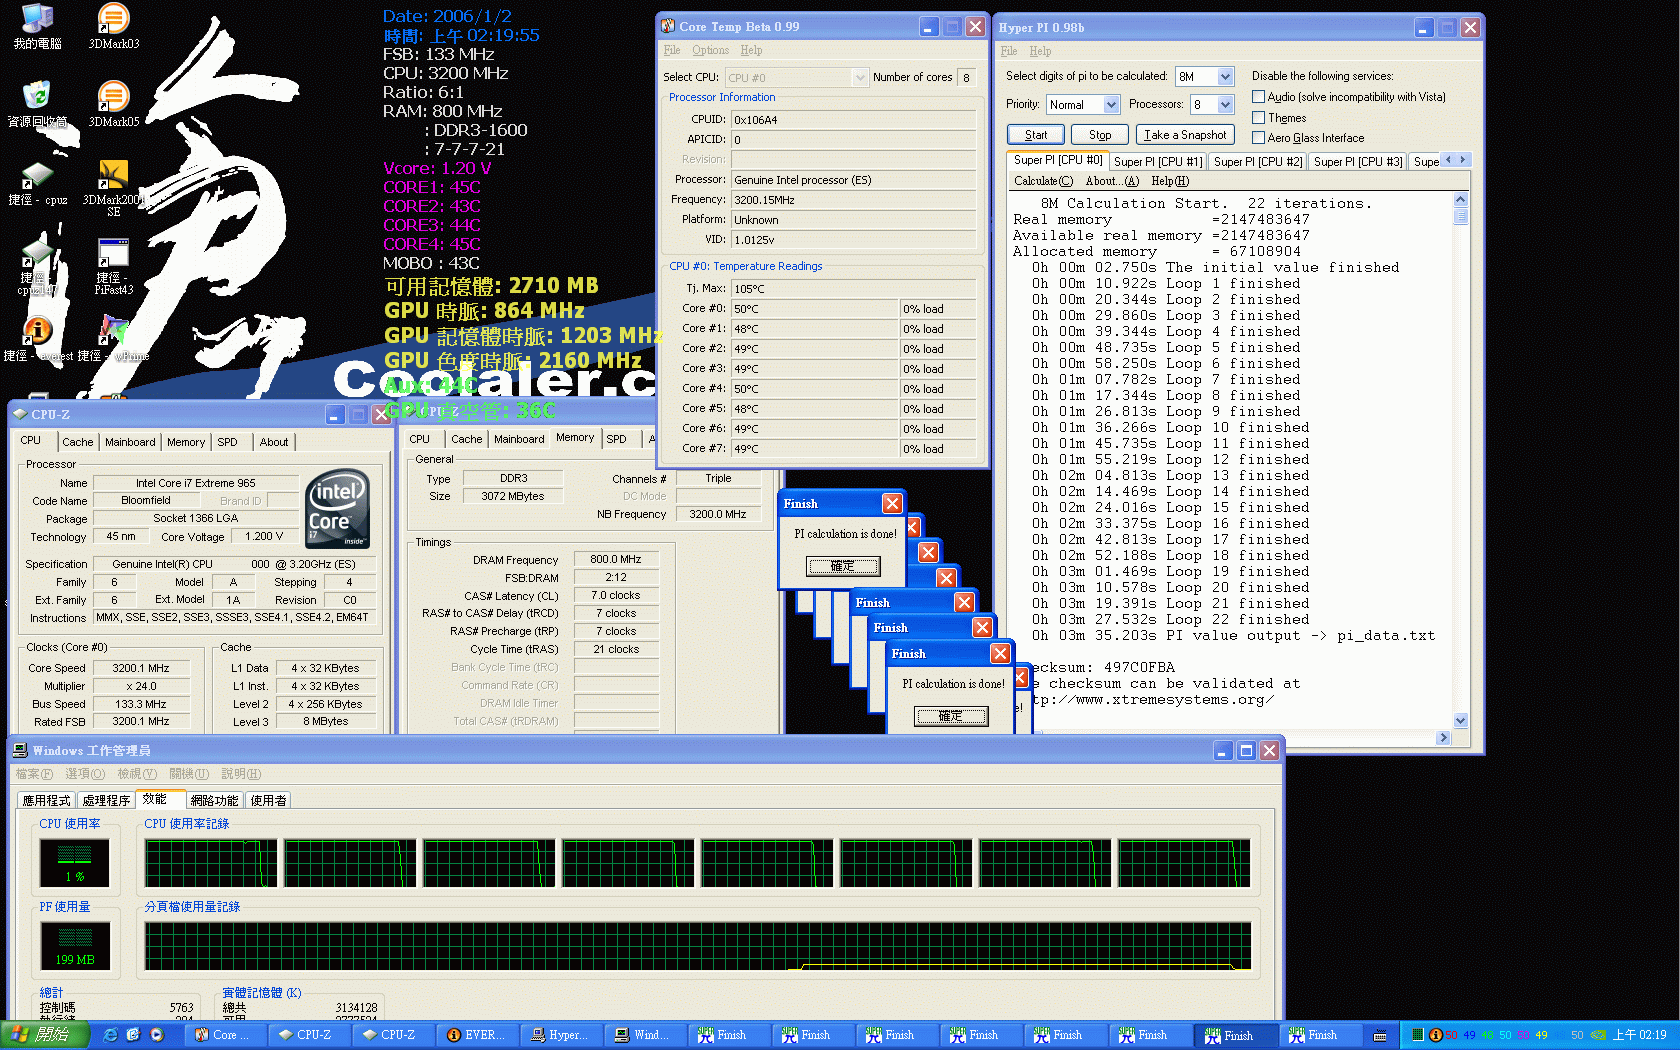Screen dimensions: 1680x1050
Task: Confirm the back Finish dialog with 確定
Action: pos(843,567)
